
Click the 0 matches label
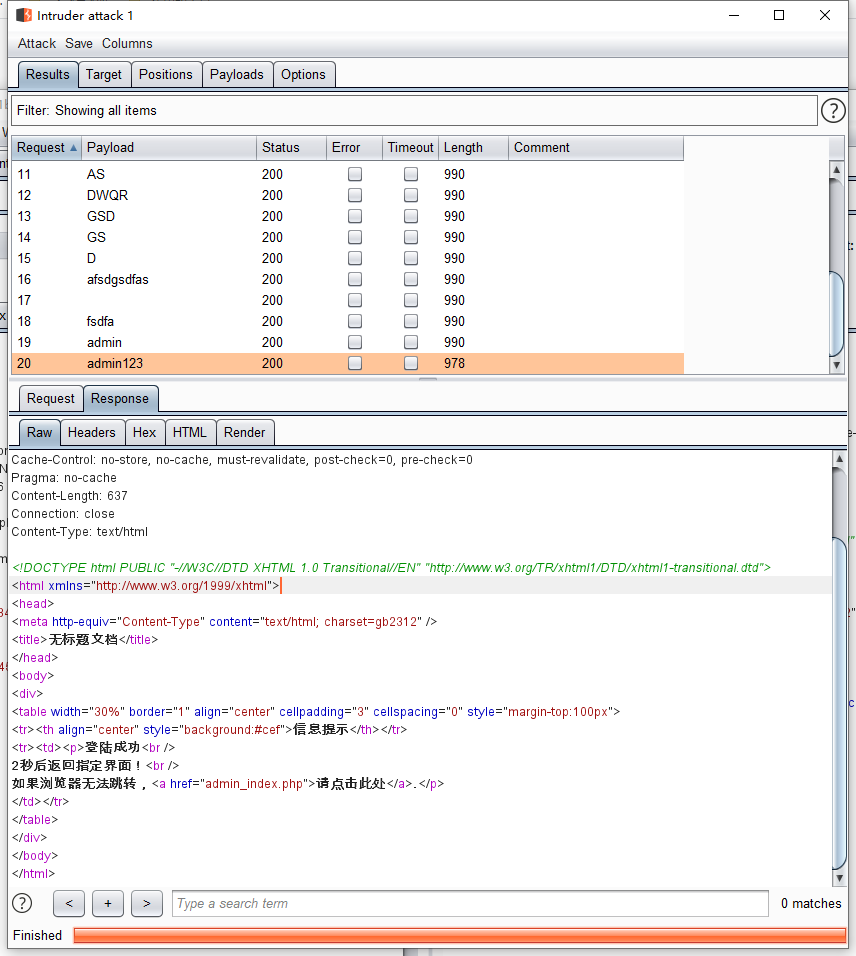811,903
